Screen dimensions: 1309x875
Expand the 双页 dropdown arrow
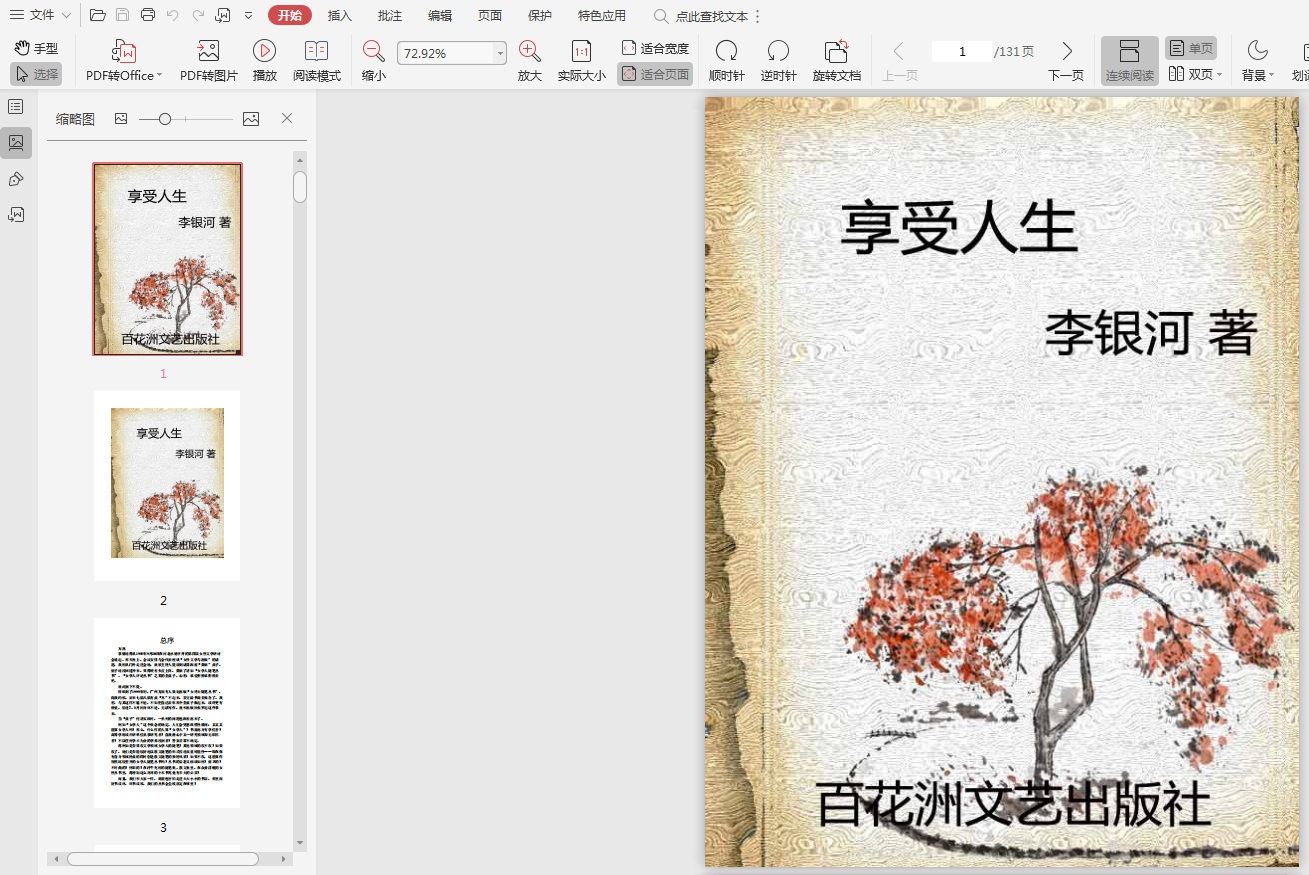tap(1220, 75)
